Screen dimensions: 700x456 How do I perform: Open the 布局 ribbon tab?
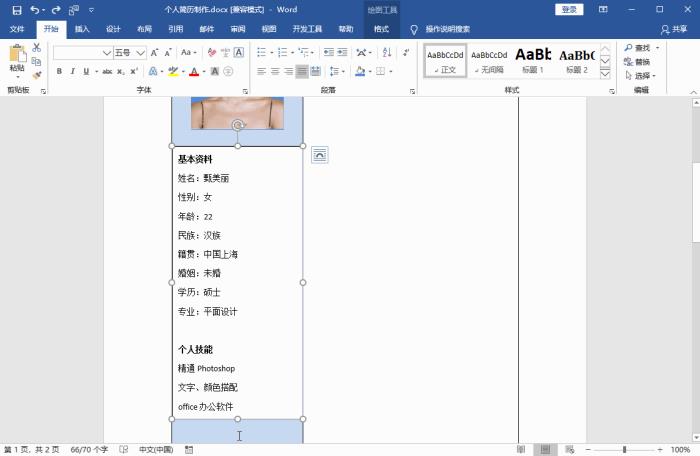tap(144, 30)
